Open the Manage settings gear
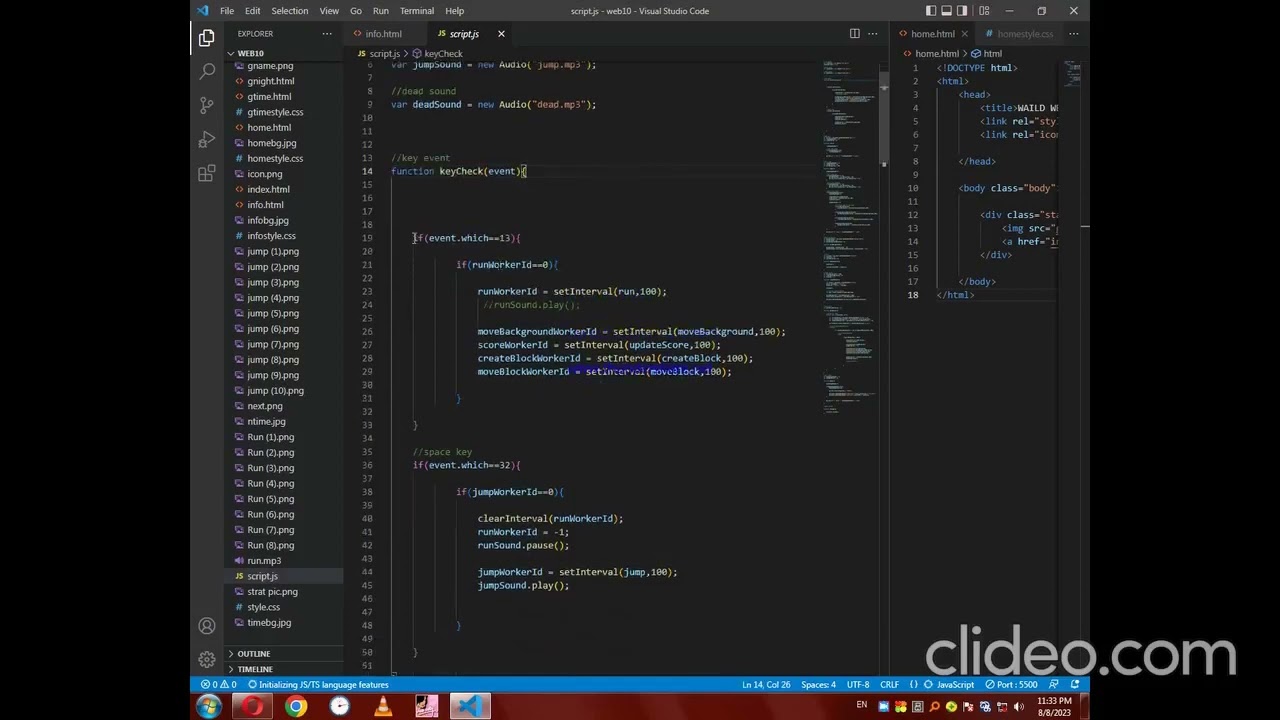 click(x=206, y=658)
